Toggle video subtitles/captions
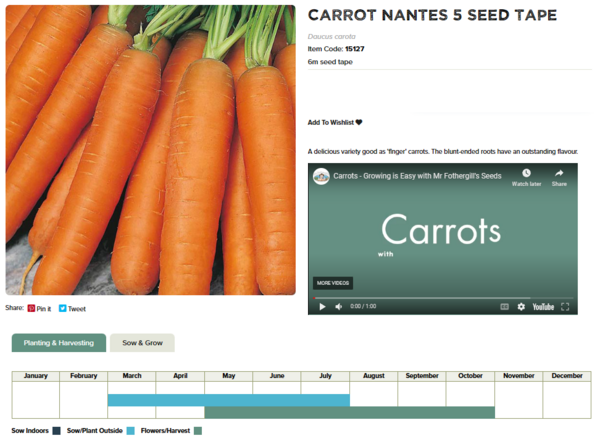 [505, 307]
